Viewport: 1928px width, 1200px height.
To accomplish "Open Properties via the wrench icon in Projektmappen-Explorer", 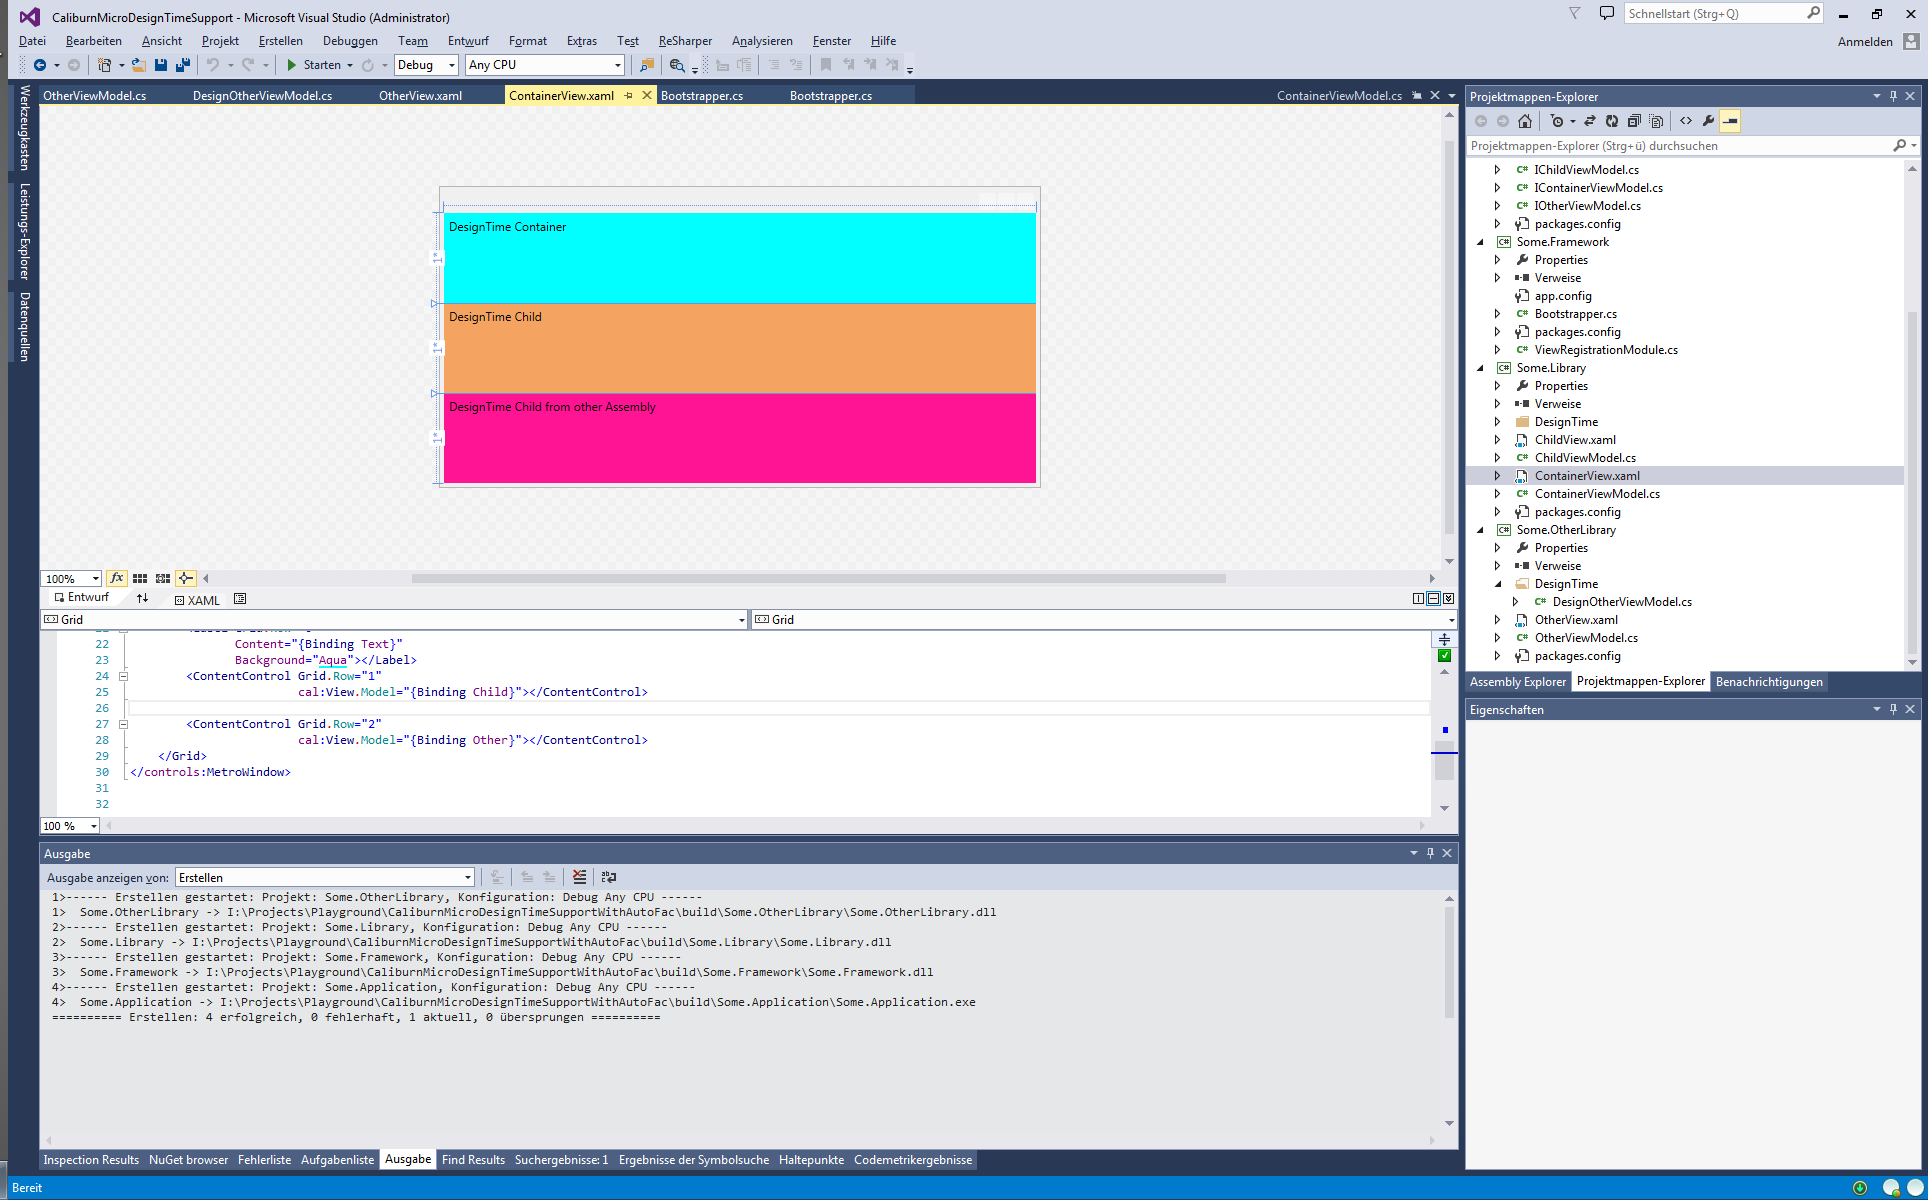I will (x=1710, y=121).
